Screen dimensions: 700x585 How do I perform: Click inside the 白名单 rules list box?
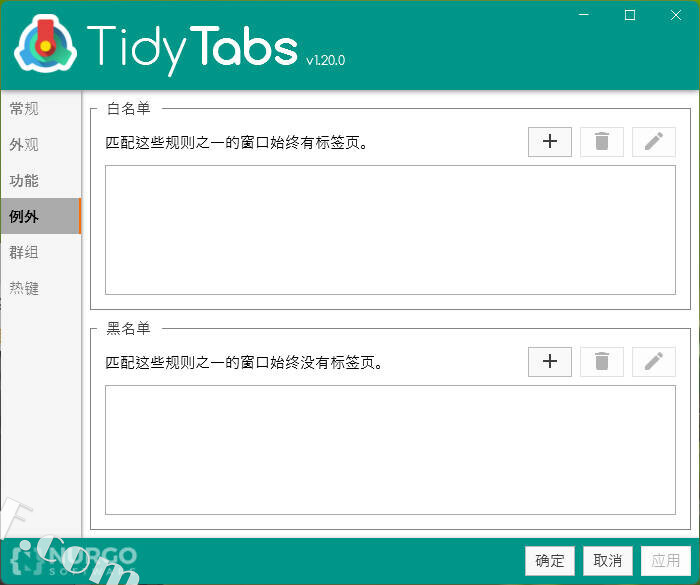(390, 230)
